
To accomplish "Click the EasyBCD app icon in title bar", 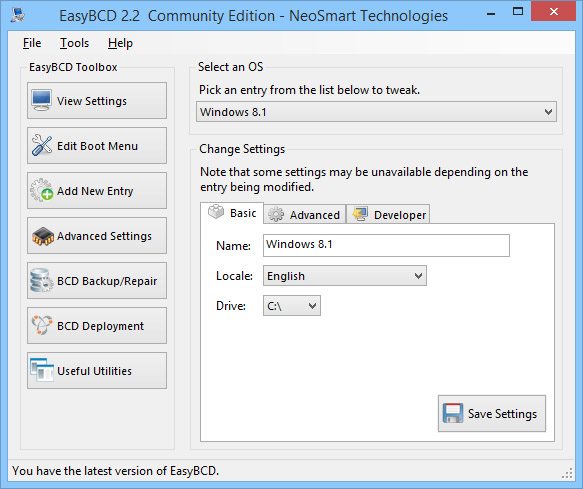I will (x=18, y=15).
